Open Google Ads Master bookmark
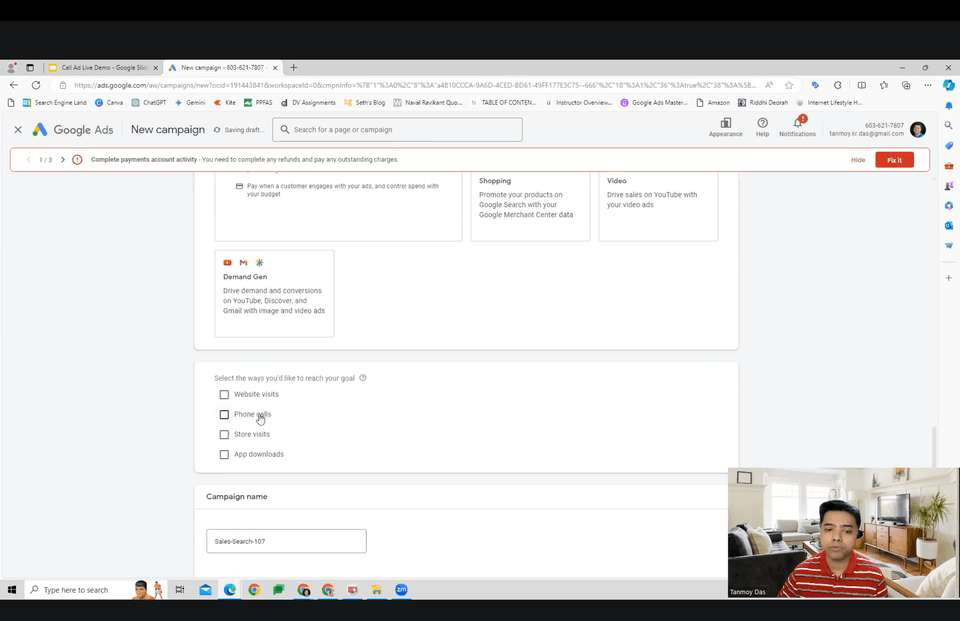The width and height of the screenshot is (960, 621). 654,103
